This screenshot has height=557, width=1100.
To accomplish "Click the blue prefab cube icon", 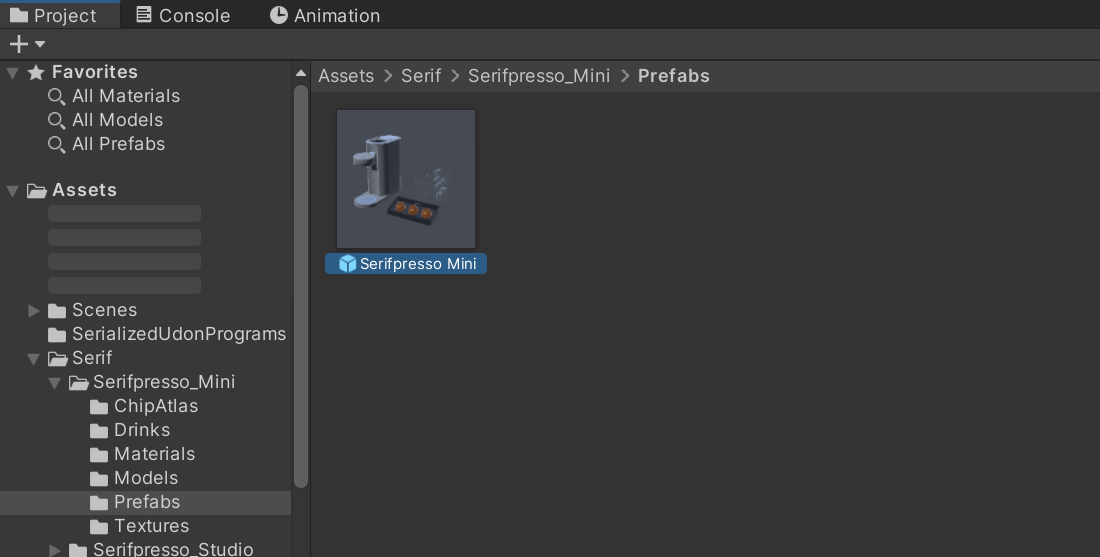I will click(x=347, y=264).
